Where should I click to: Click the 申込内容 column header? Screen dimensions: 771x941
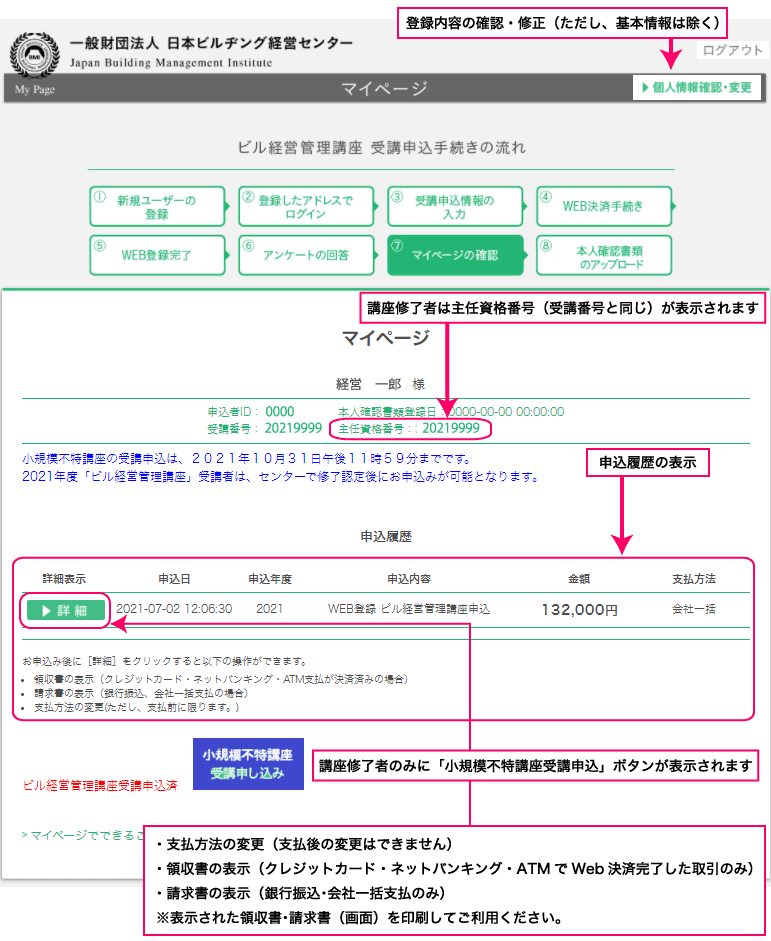[x=409, y=579]
